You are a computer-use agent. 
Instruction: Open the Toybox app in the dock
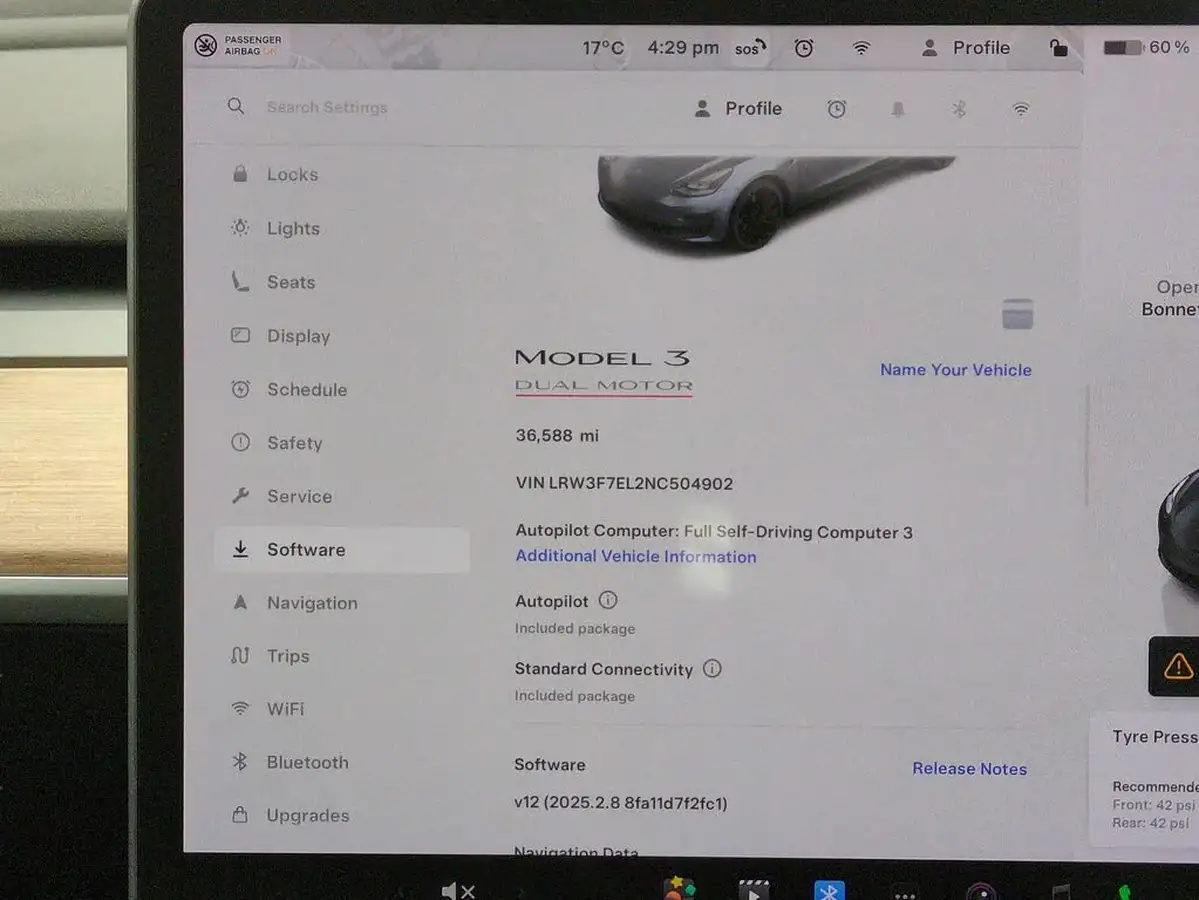coord(678,889)
